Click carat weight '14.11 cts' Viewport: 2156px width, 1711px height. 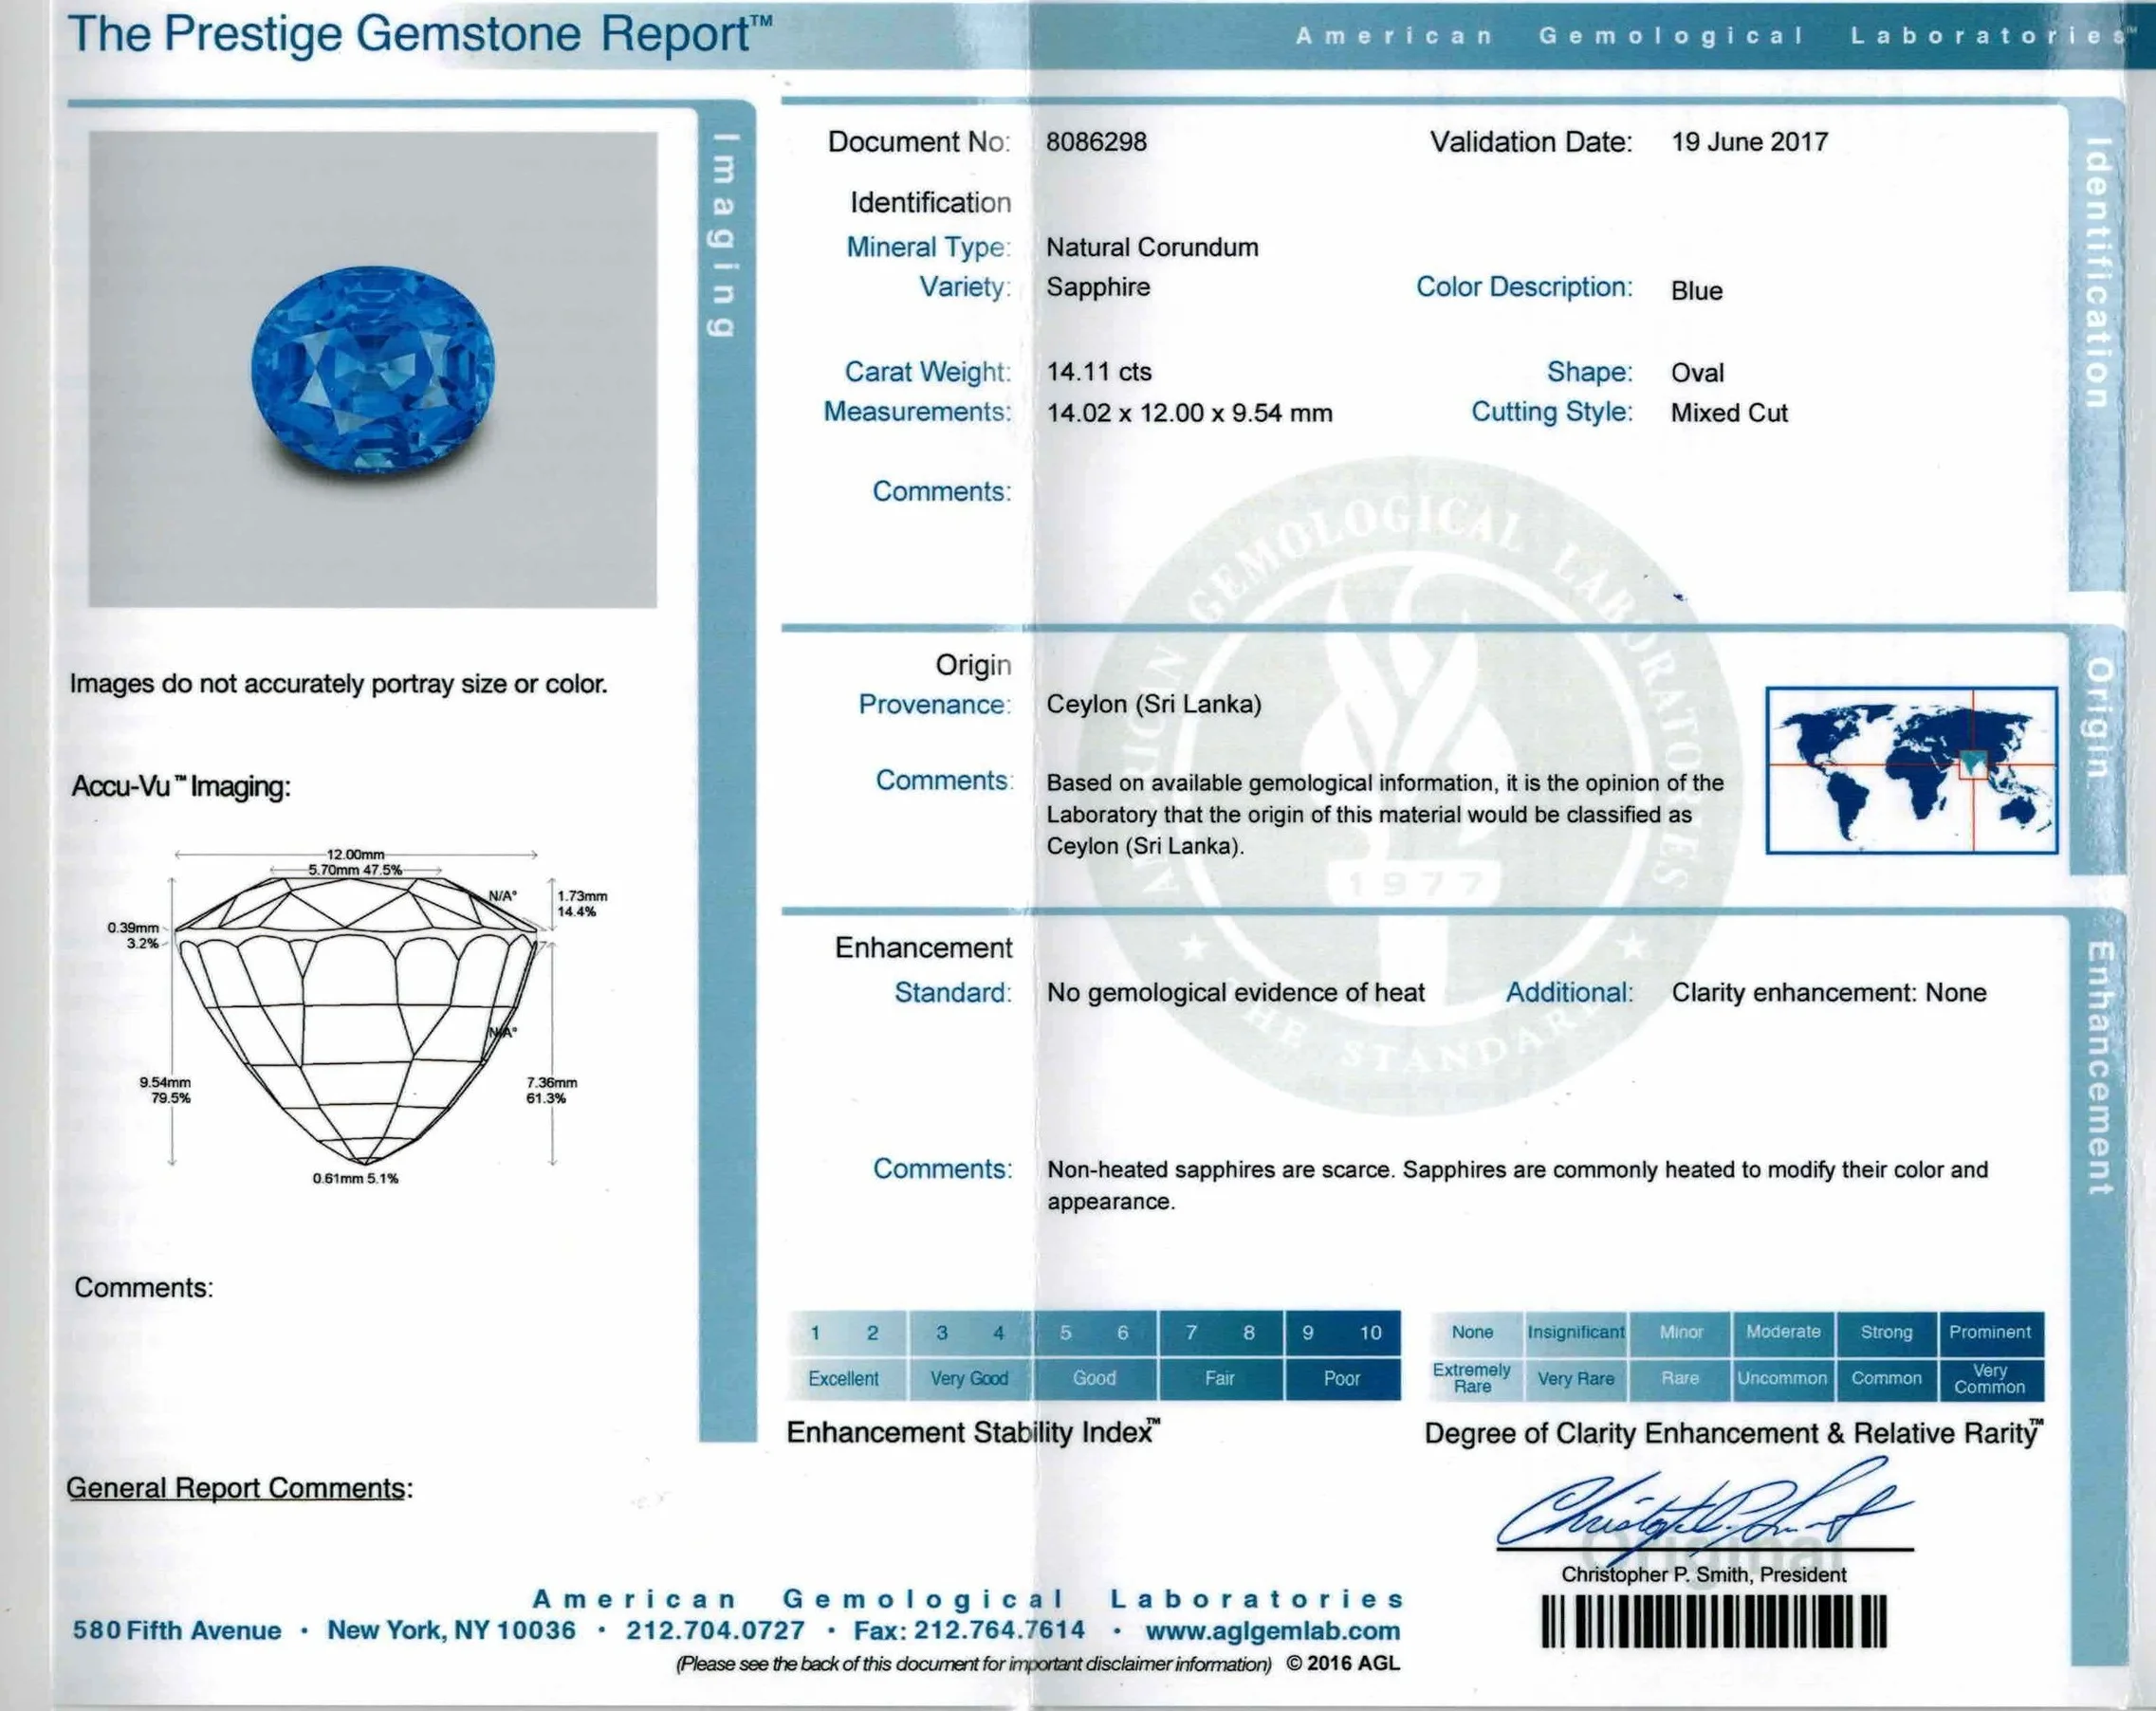point(1099,372)
